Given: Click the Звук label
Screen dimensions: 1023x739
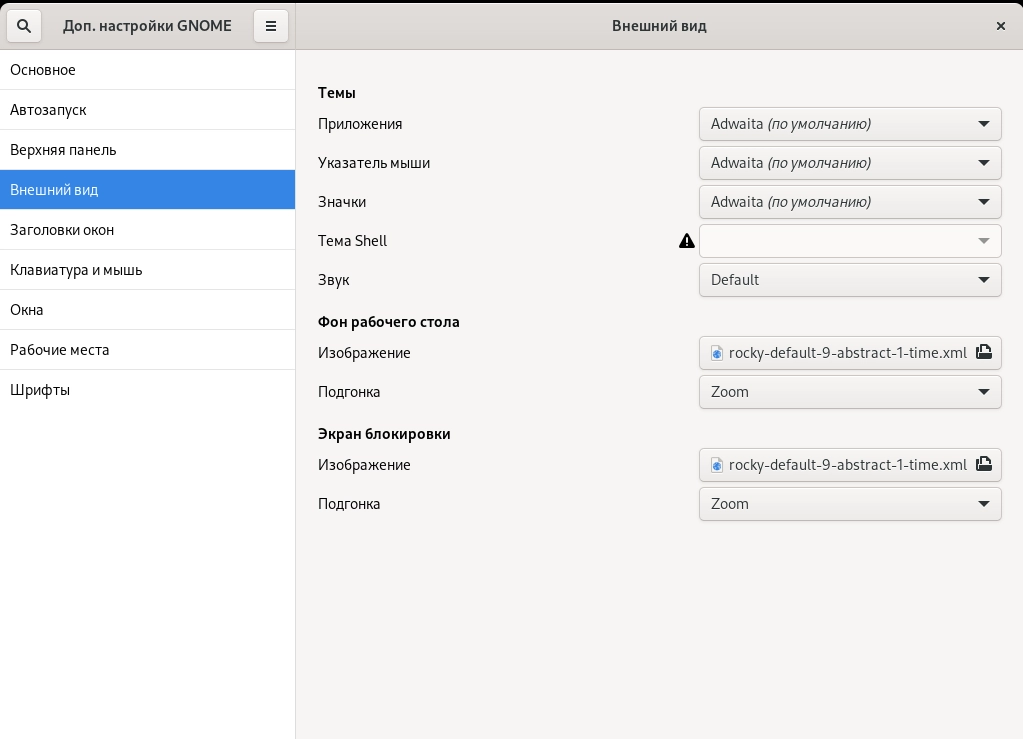Looking at the screenshot, I should (x=333, y=280).
